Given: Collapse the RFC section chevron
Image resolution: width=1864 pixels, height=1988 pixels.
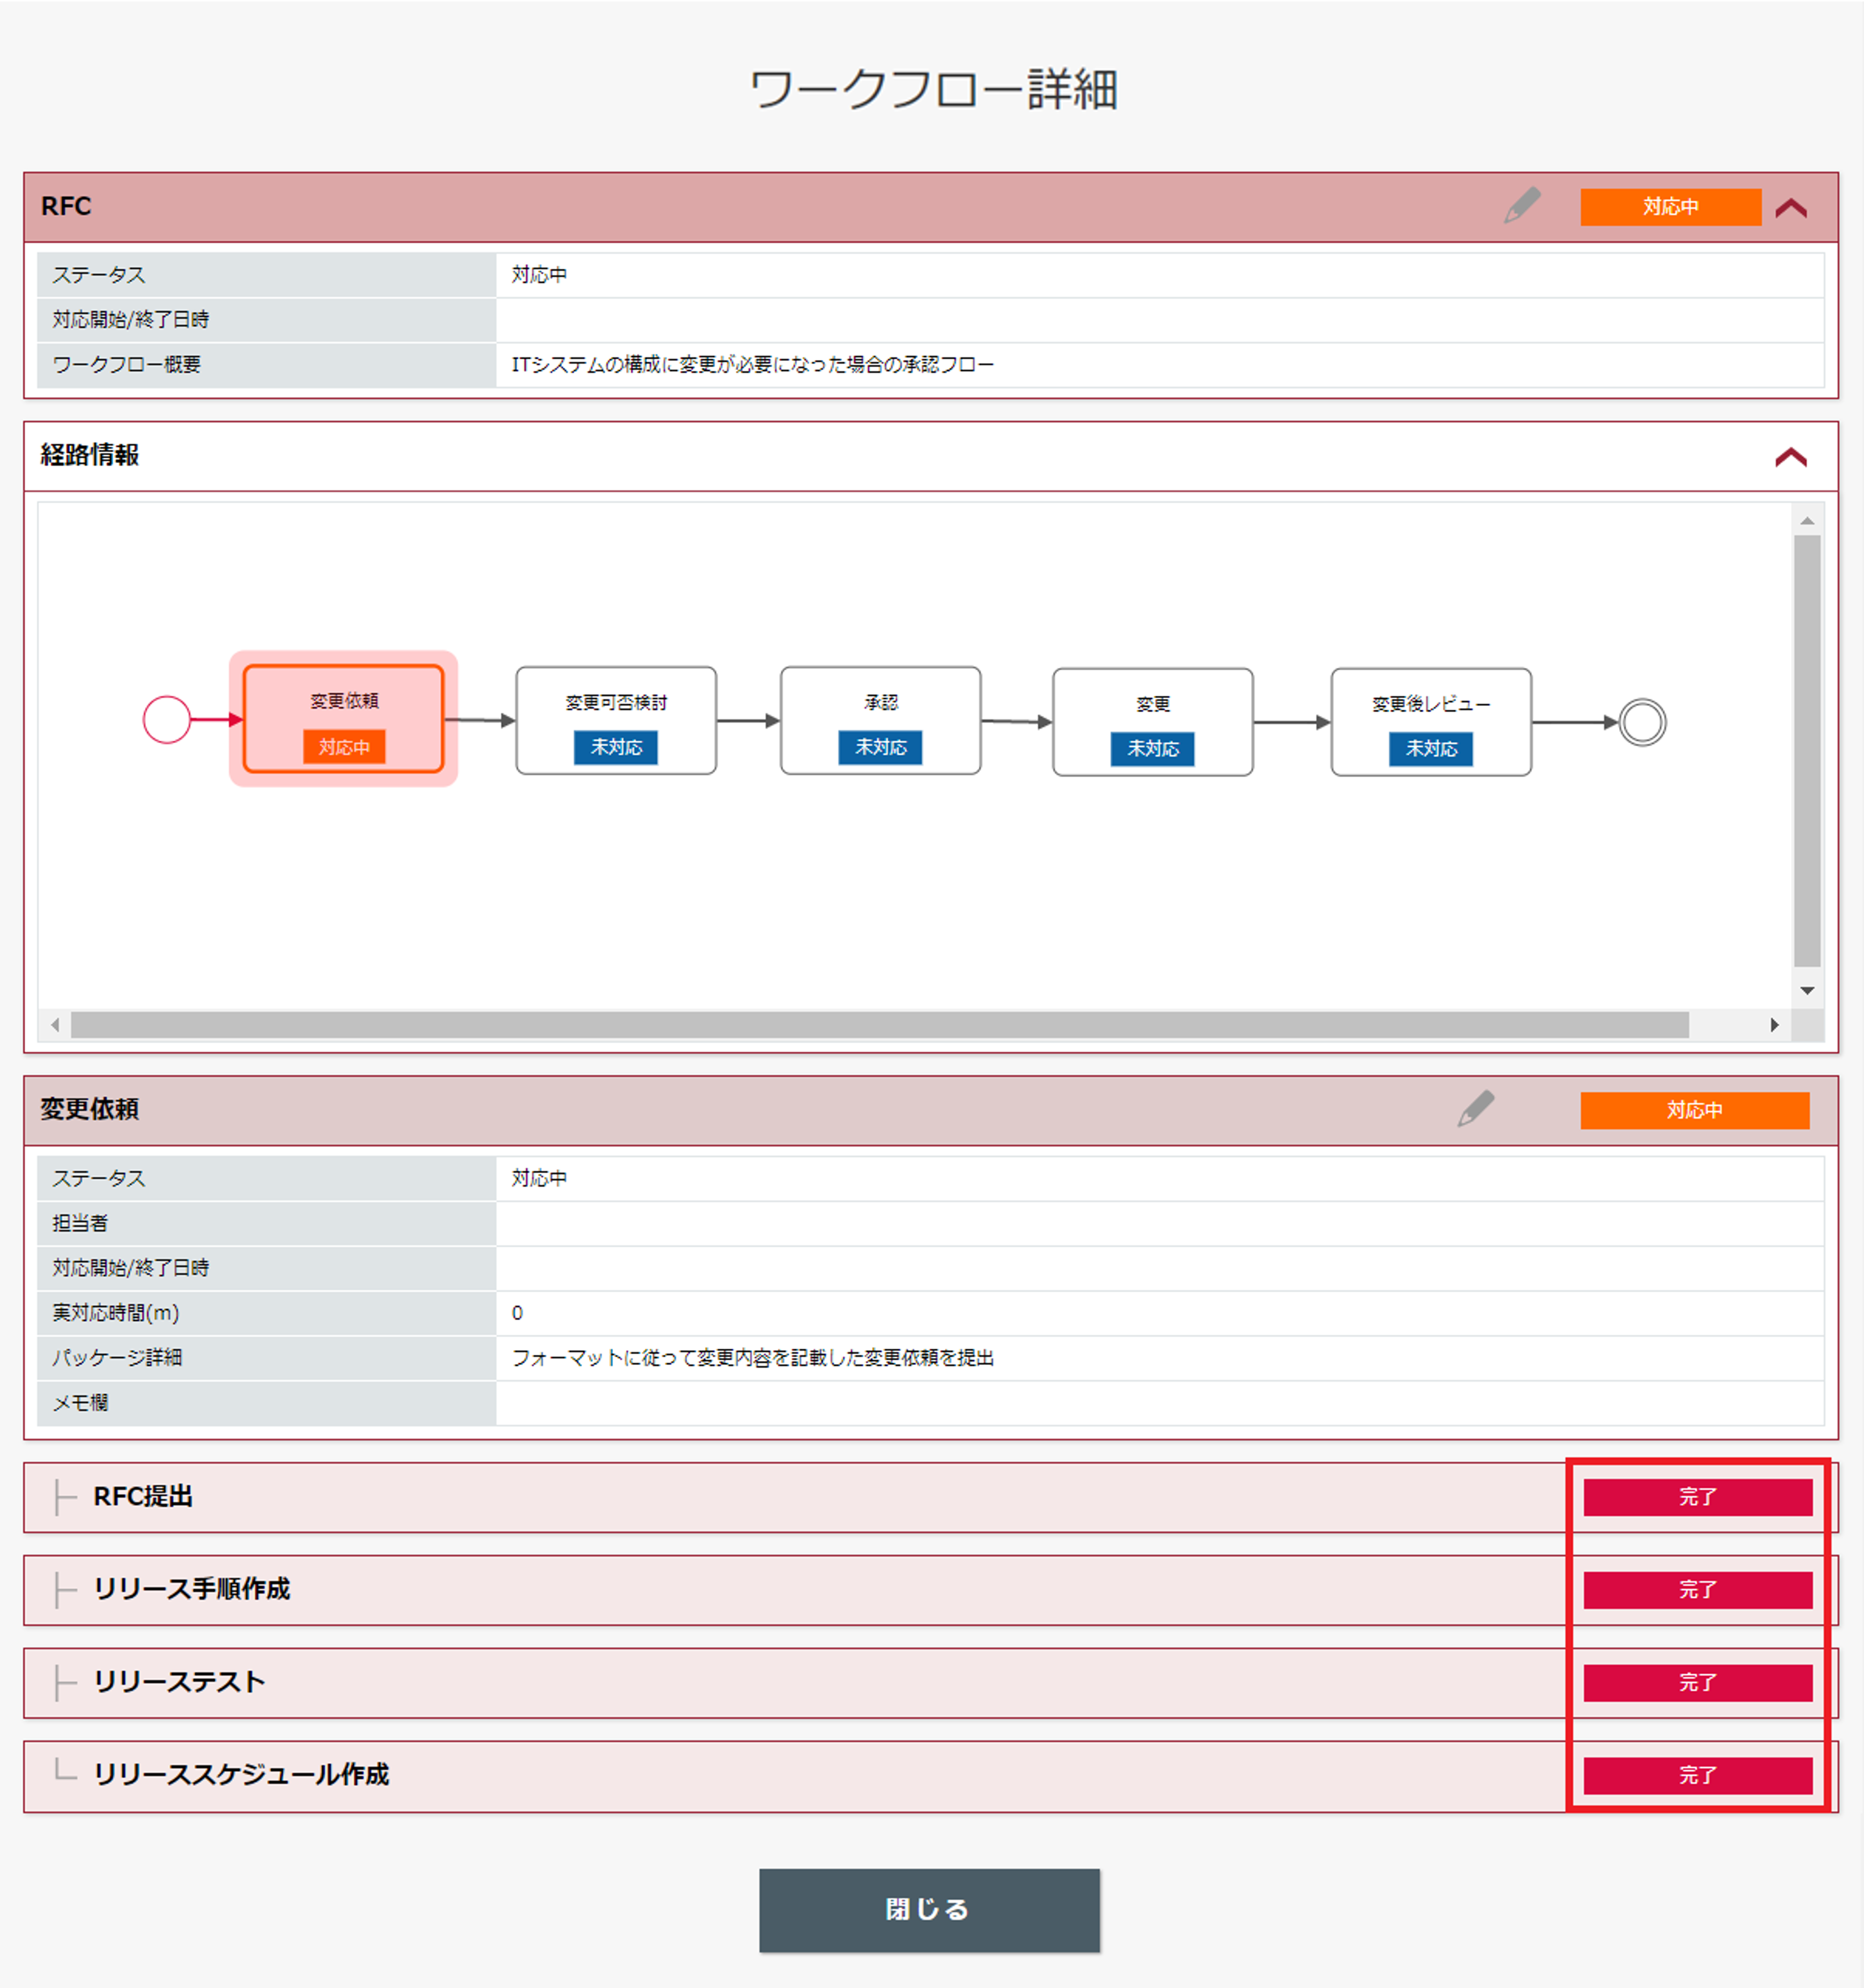Looking at the screenshot, I should click(x=1791, y=208).
